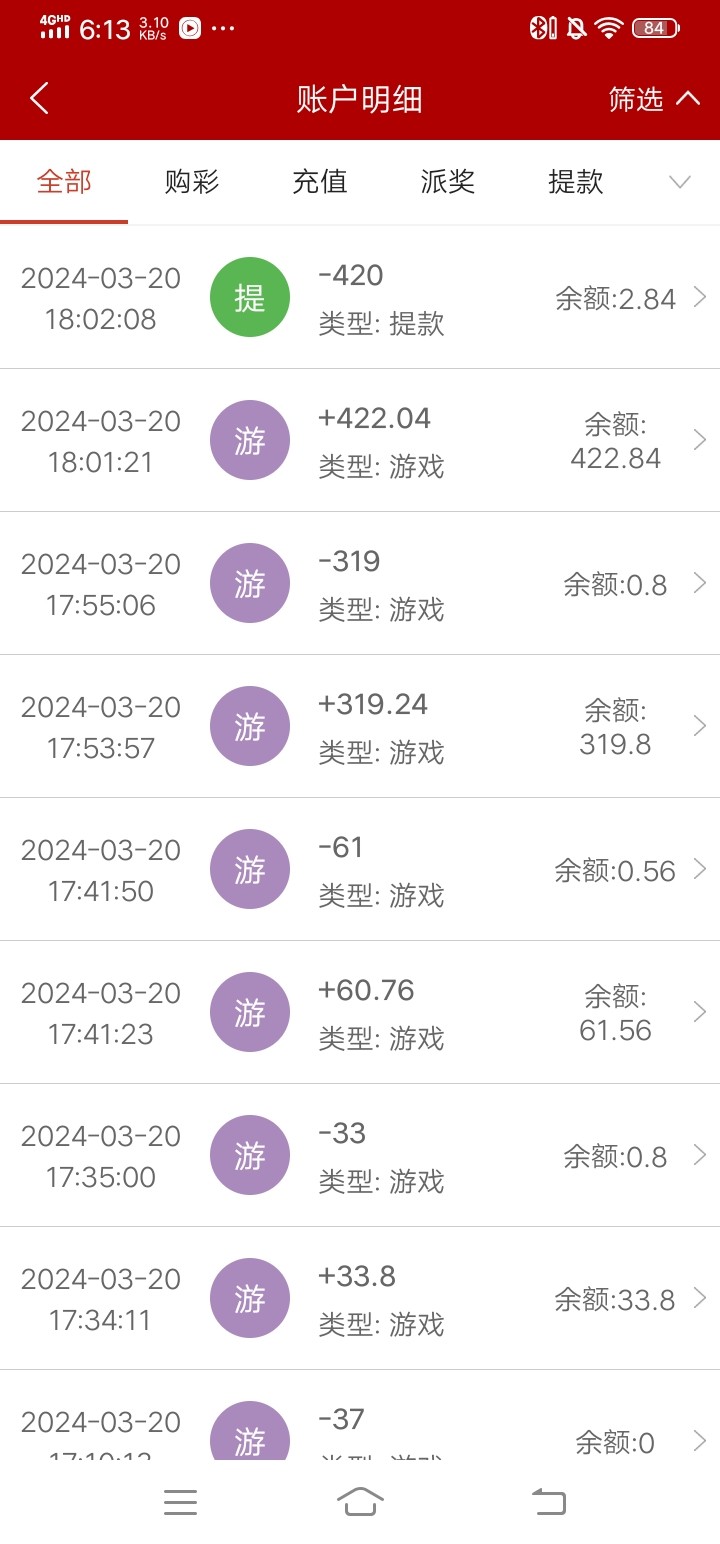Select the 派奖 tab
The height and width of the screenshot is (1544, 720).
(x=448, y=182)
